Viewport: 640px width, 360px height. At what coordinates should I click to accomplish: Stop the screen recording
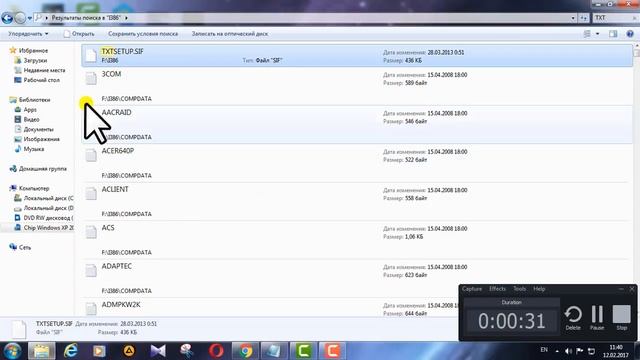622,318
